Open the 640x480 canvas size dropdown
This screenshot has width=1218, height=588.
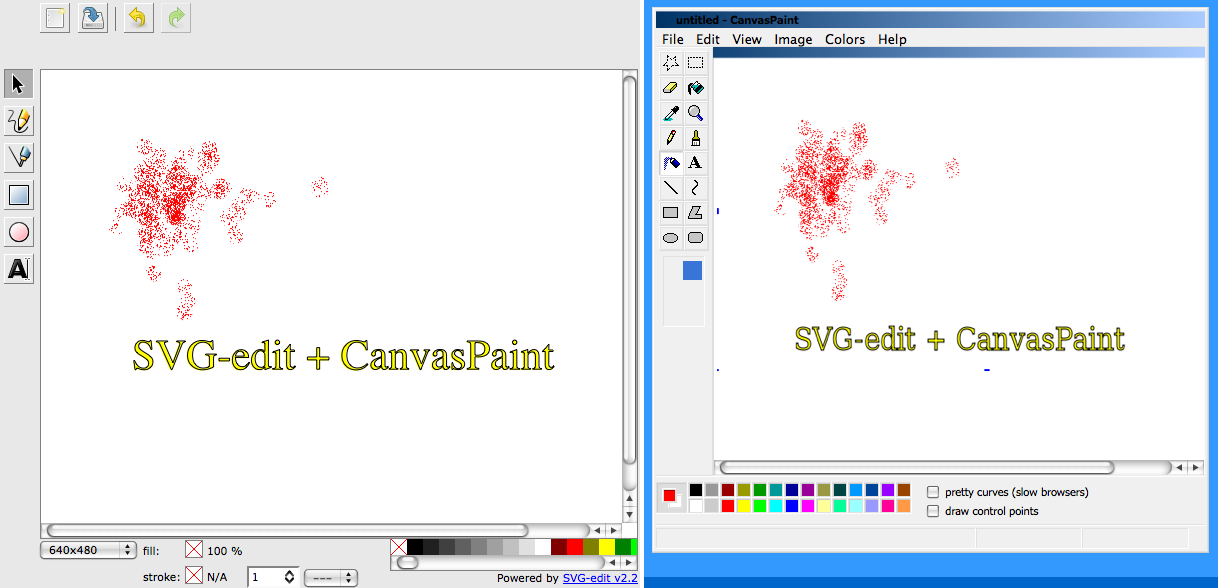88,550
